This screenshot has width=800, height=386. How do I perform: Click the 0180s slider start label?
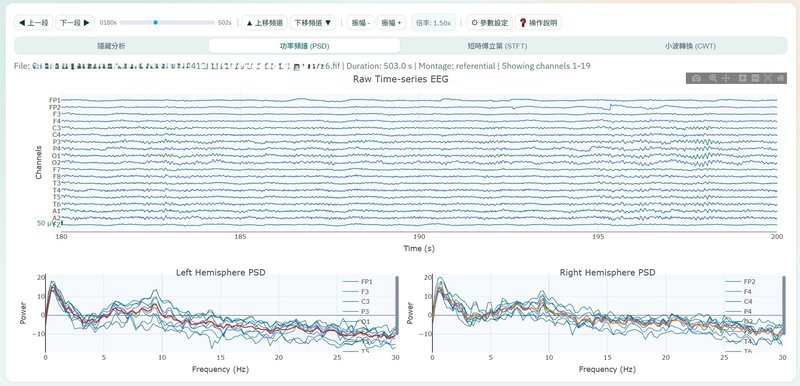coord(108,23)
